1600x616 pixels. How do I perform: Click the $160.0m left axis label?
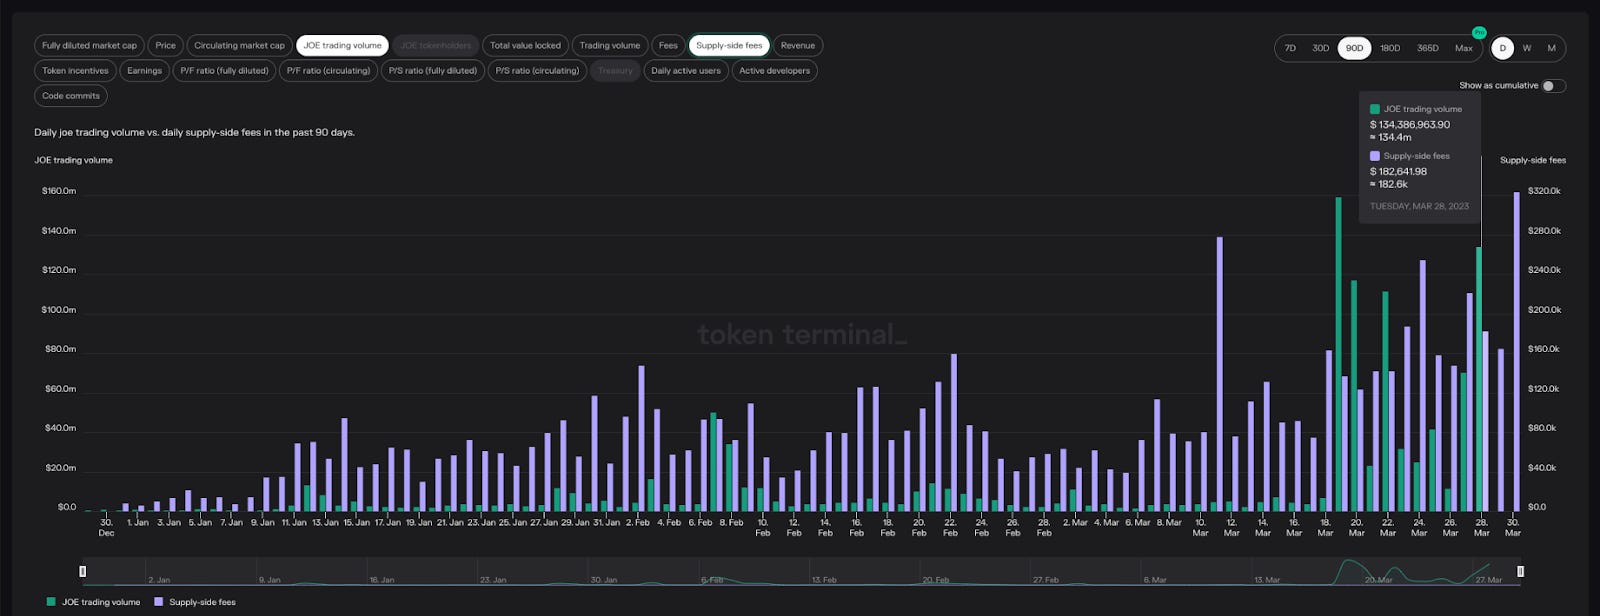[59, 191]
